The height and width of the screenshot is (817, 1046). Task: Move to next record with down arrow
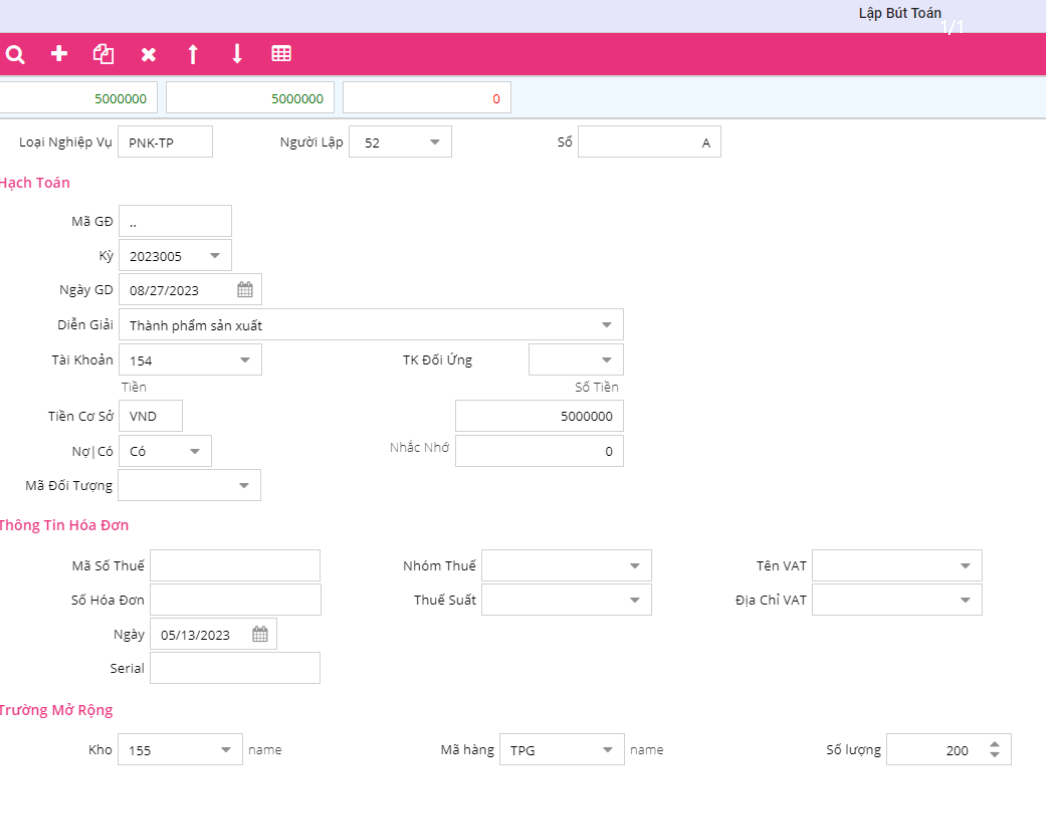237,54
